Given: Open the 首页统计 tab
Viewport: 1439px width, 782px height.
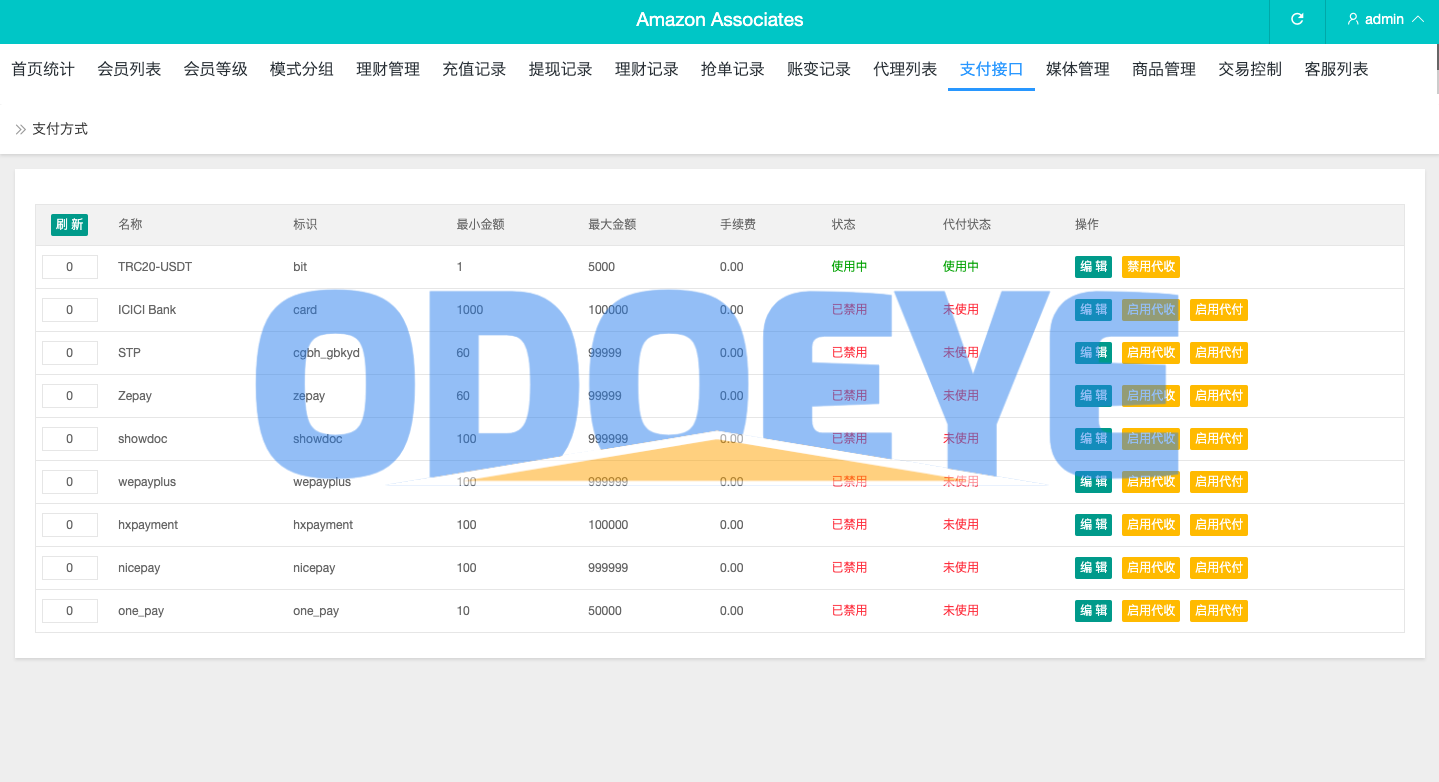Looking at the screenshot, I should pyautogui.click(x=43, y=69).
